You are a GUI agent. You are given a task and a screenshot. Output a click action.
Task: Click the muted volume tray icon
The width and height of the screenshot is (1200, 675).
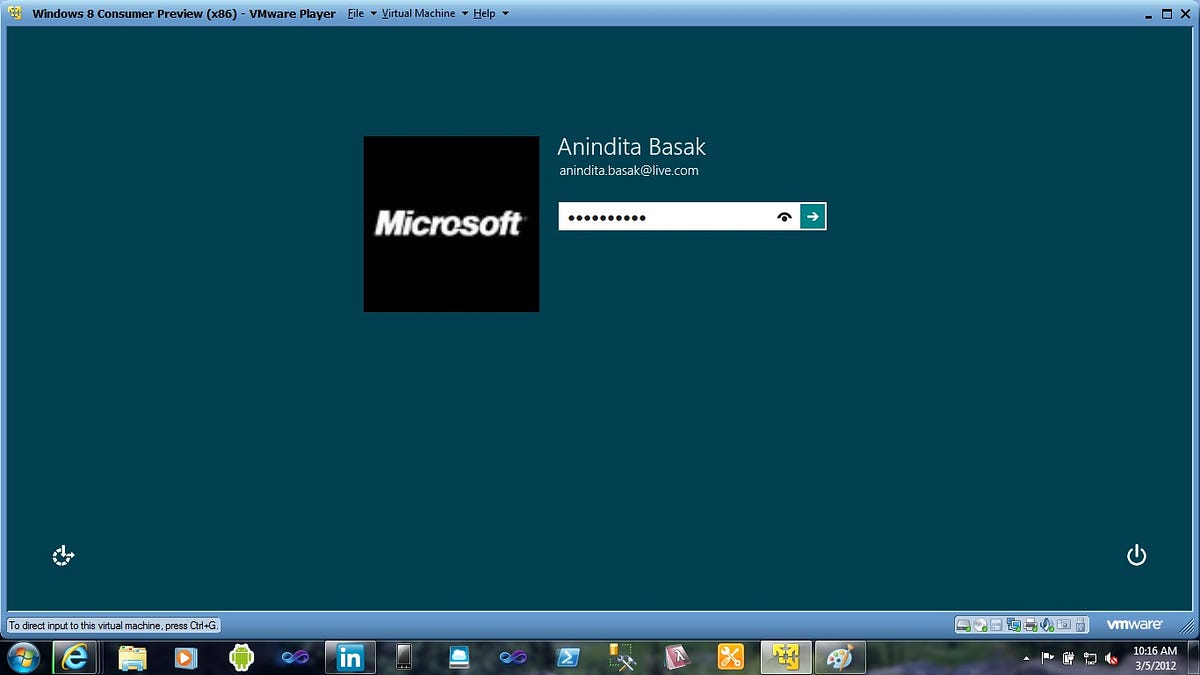point(1111,658)
